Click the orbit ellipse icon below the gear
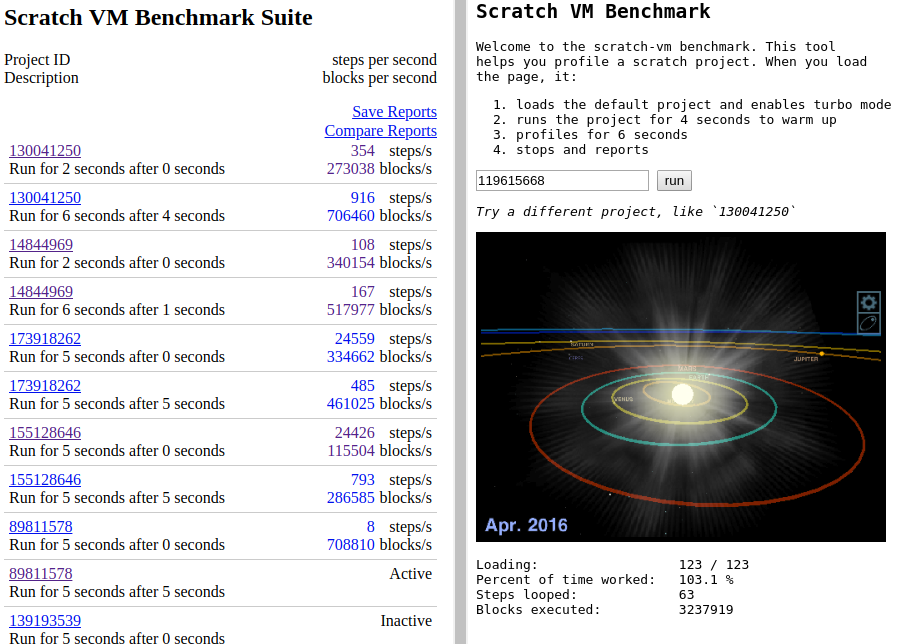The height and width of the screenshot is (644, 902). (869, 323)
